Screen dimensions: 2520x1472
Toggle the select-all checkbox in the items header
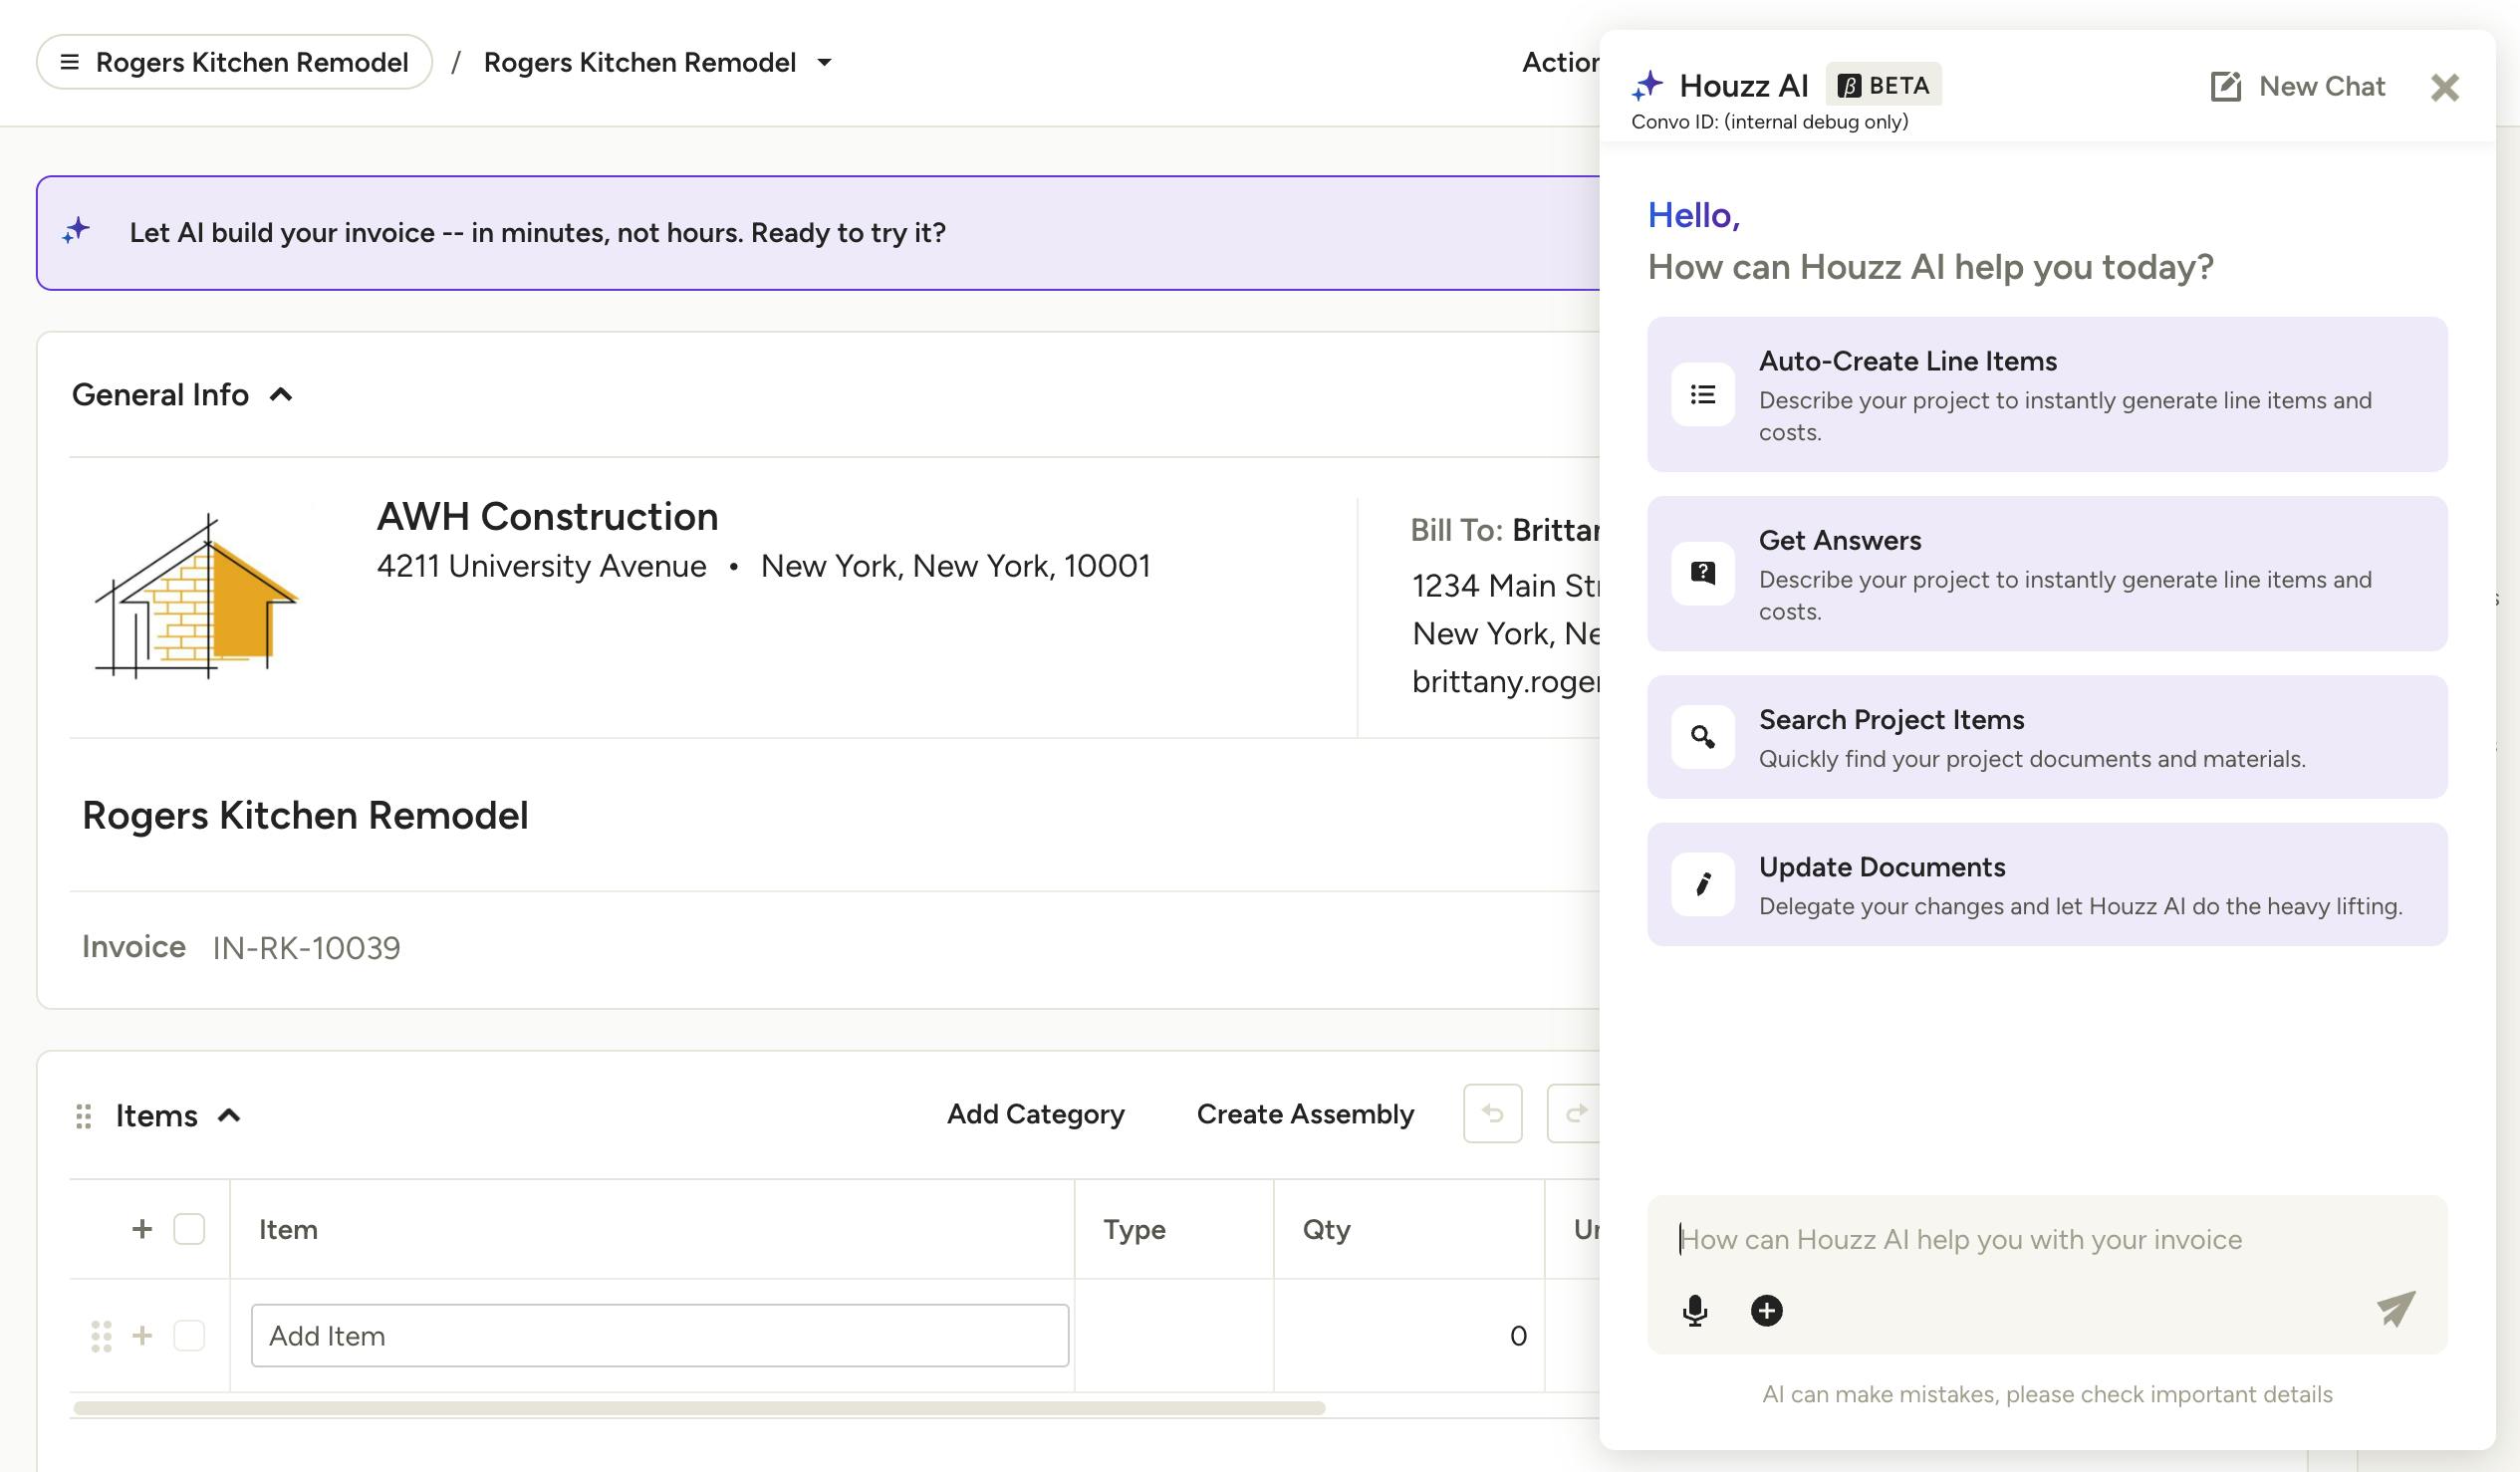pyautogui.click(x=189, y=1229)
